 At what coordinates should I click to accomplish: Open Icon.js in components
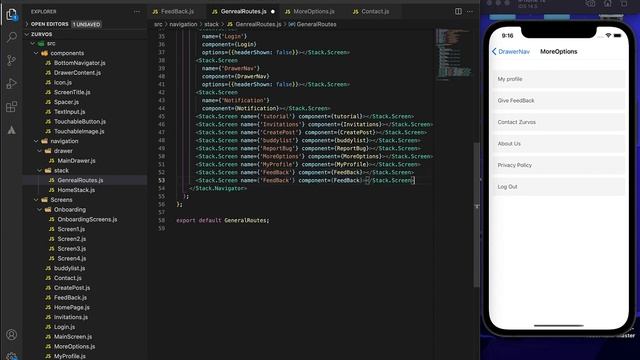point(63,82)
